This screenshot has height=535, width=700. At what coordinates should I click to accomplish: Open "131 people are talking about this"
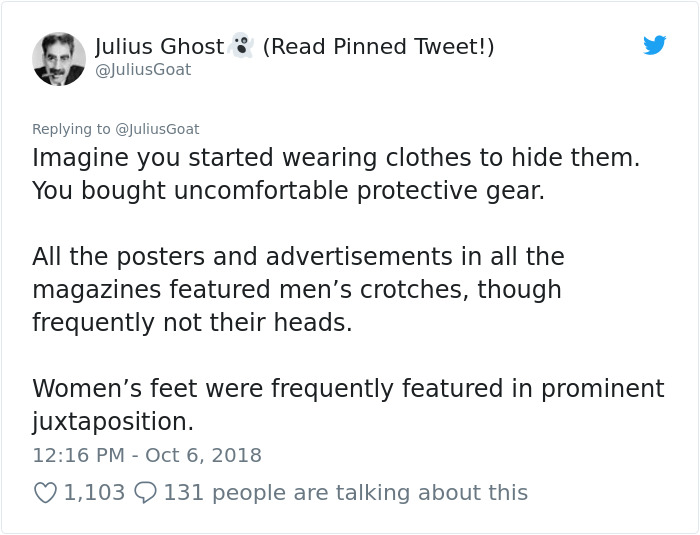[345, 492]
